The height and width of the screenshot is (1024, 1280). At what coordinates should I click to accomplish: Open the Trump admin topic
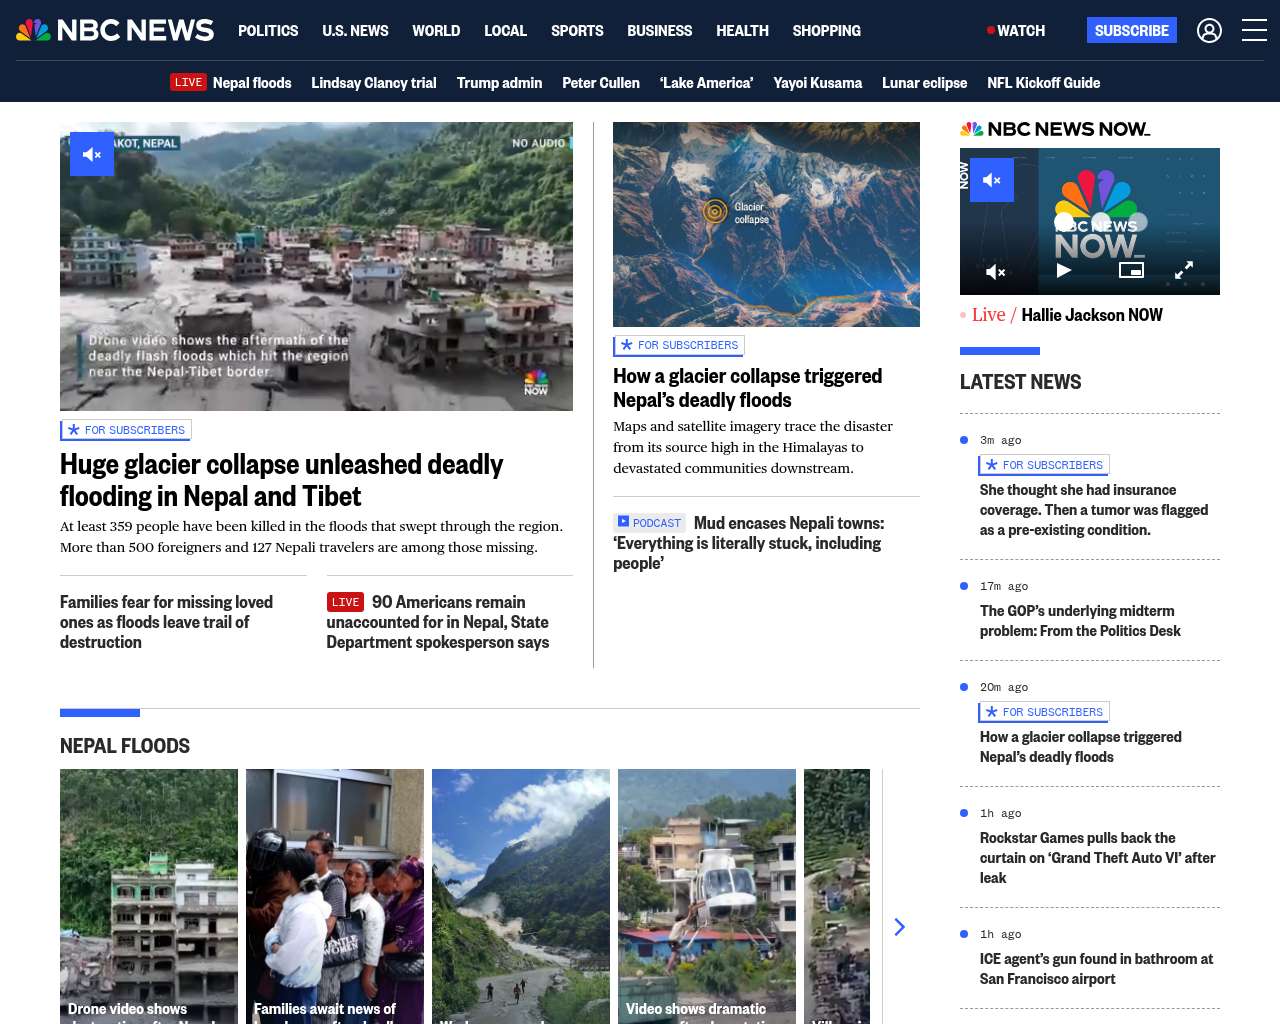pos(499,83)
